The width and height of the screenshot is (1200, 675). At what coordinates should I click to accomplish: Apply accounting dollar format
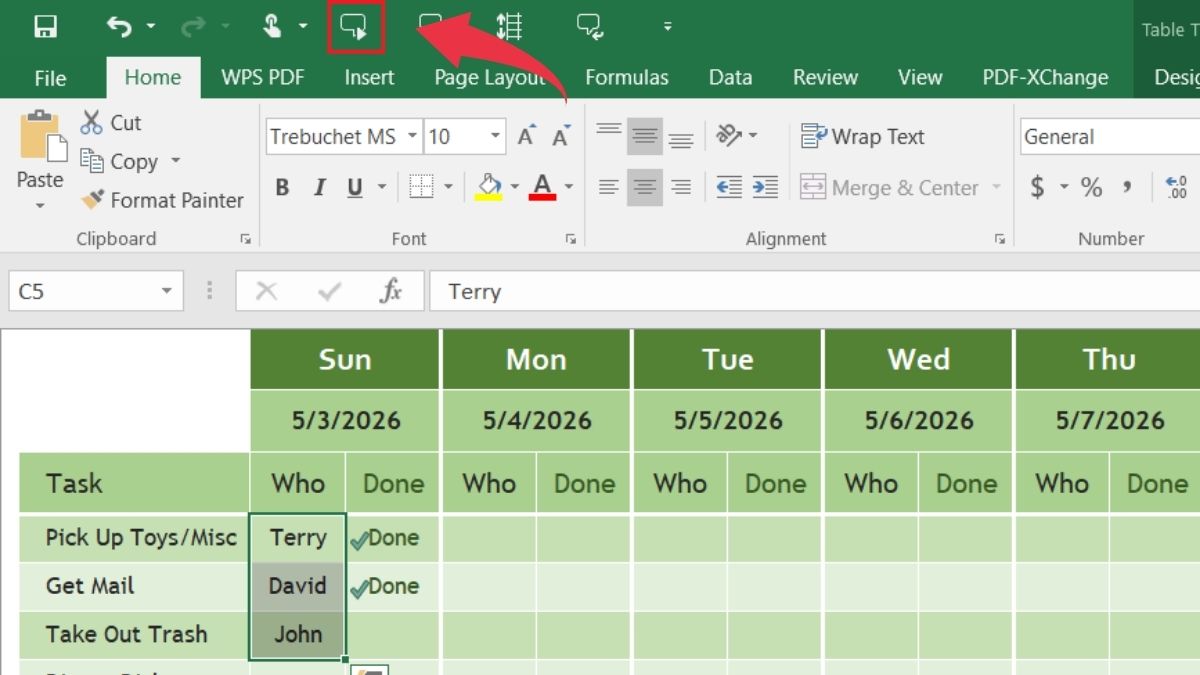[x=1038, y=187]
